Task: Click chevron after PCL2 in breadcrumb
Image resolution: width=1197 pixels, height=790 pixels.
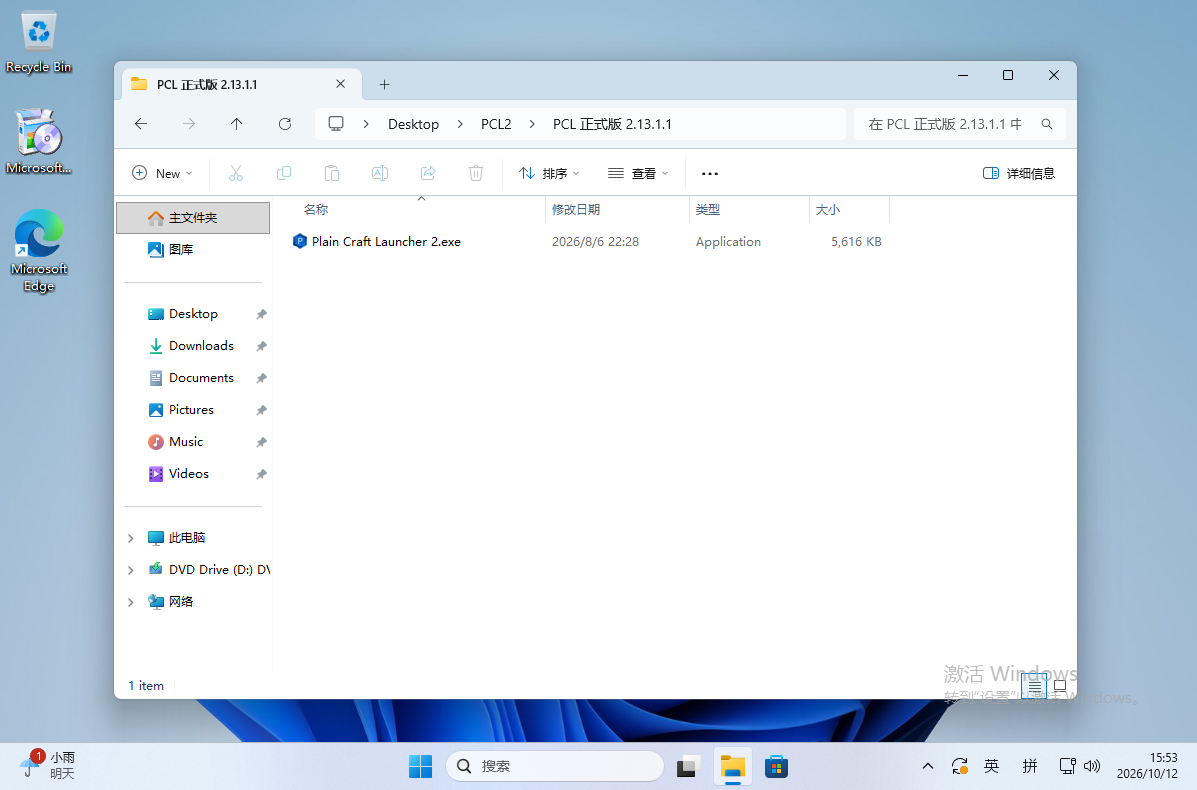Action: (532, 124)
